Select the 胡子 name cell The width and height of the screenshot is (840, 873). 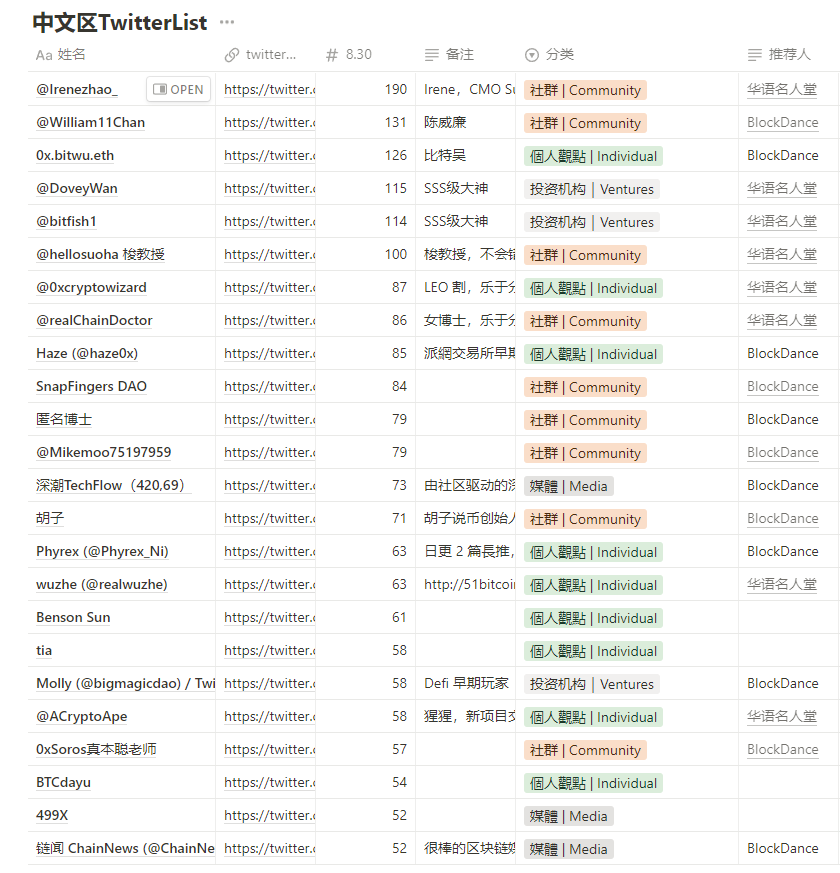point(121,518)
